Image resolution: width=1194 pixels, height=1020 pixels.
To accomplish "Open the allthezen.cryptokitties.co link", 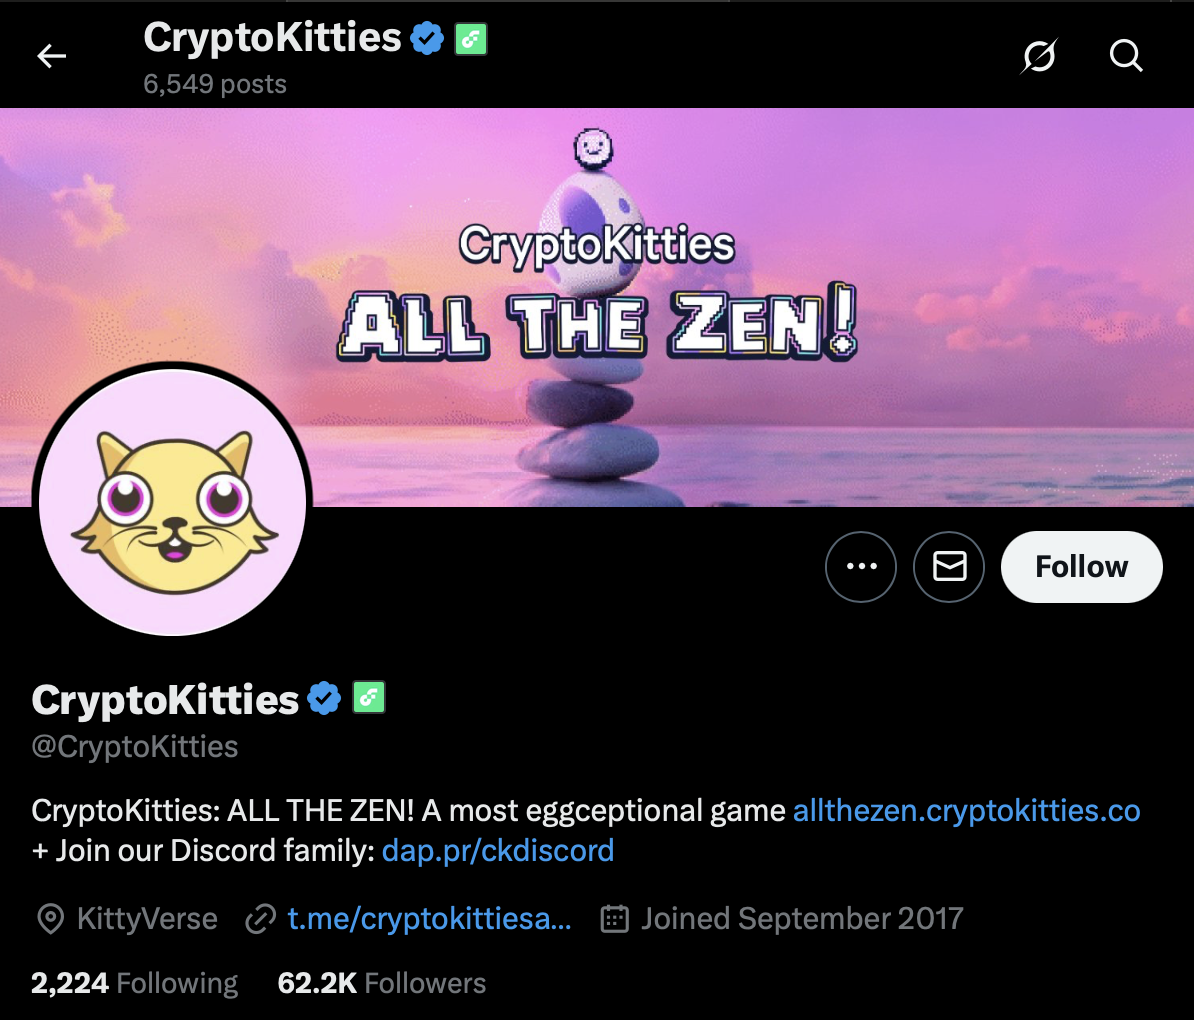I will pyautogui.click(x=966, y=810).
